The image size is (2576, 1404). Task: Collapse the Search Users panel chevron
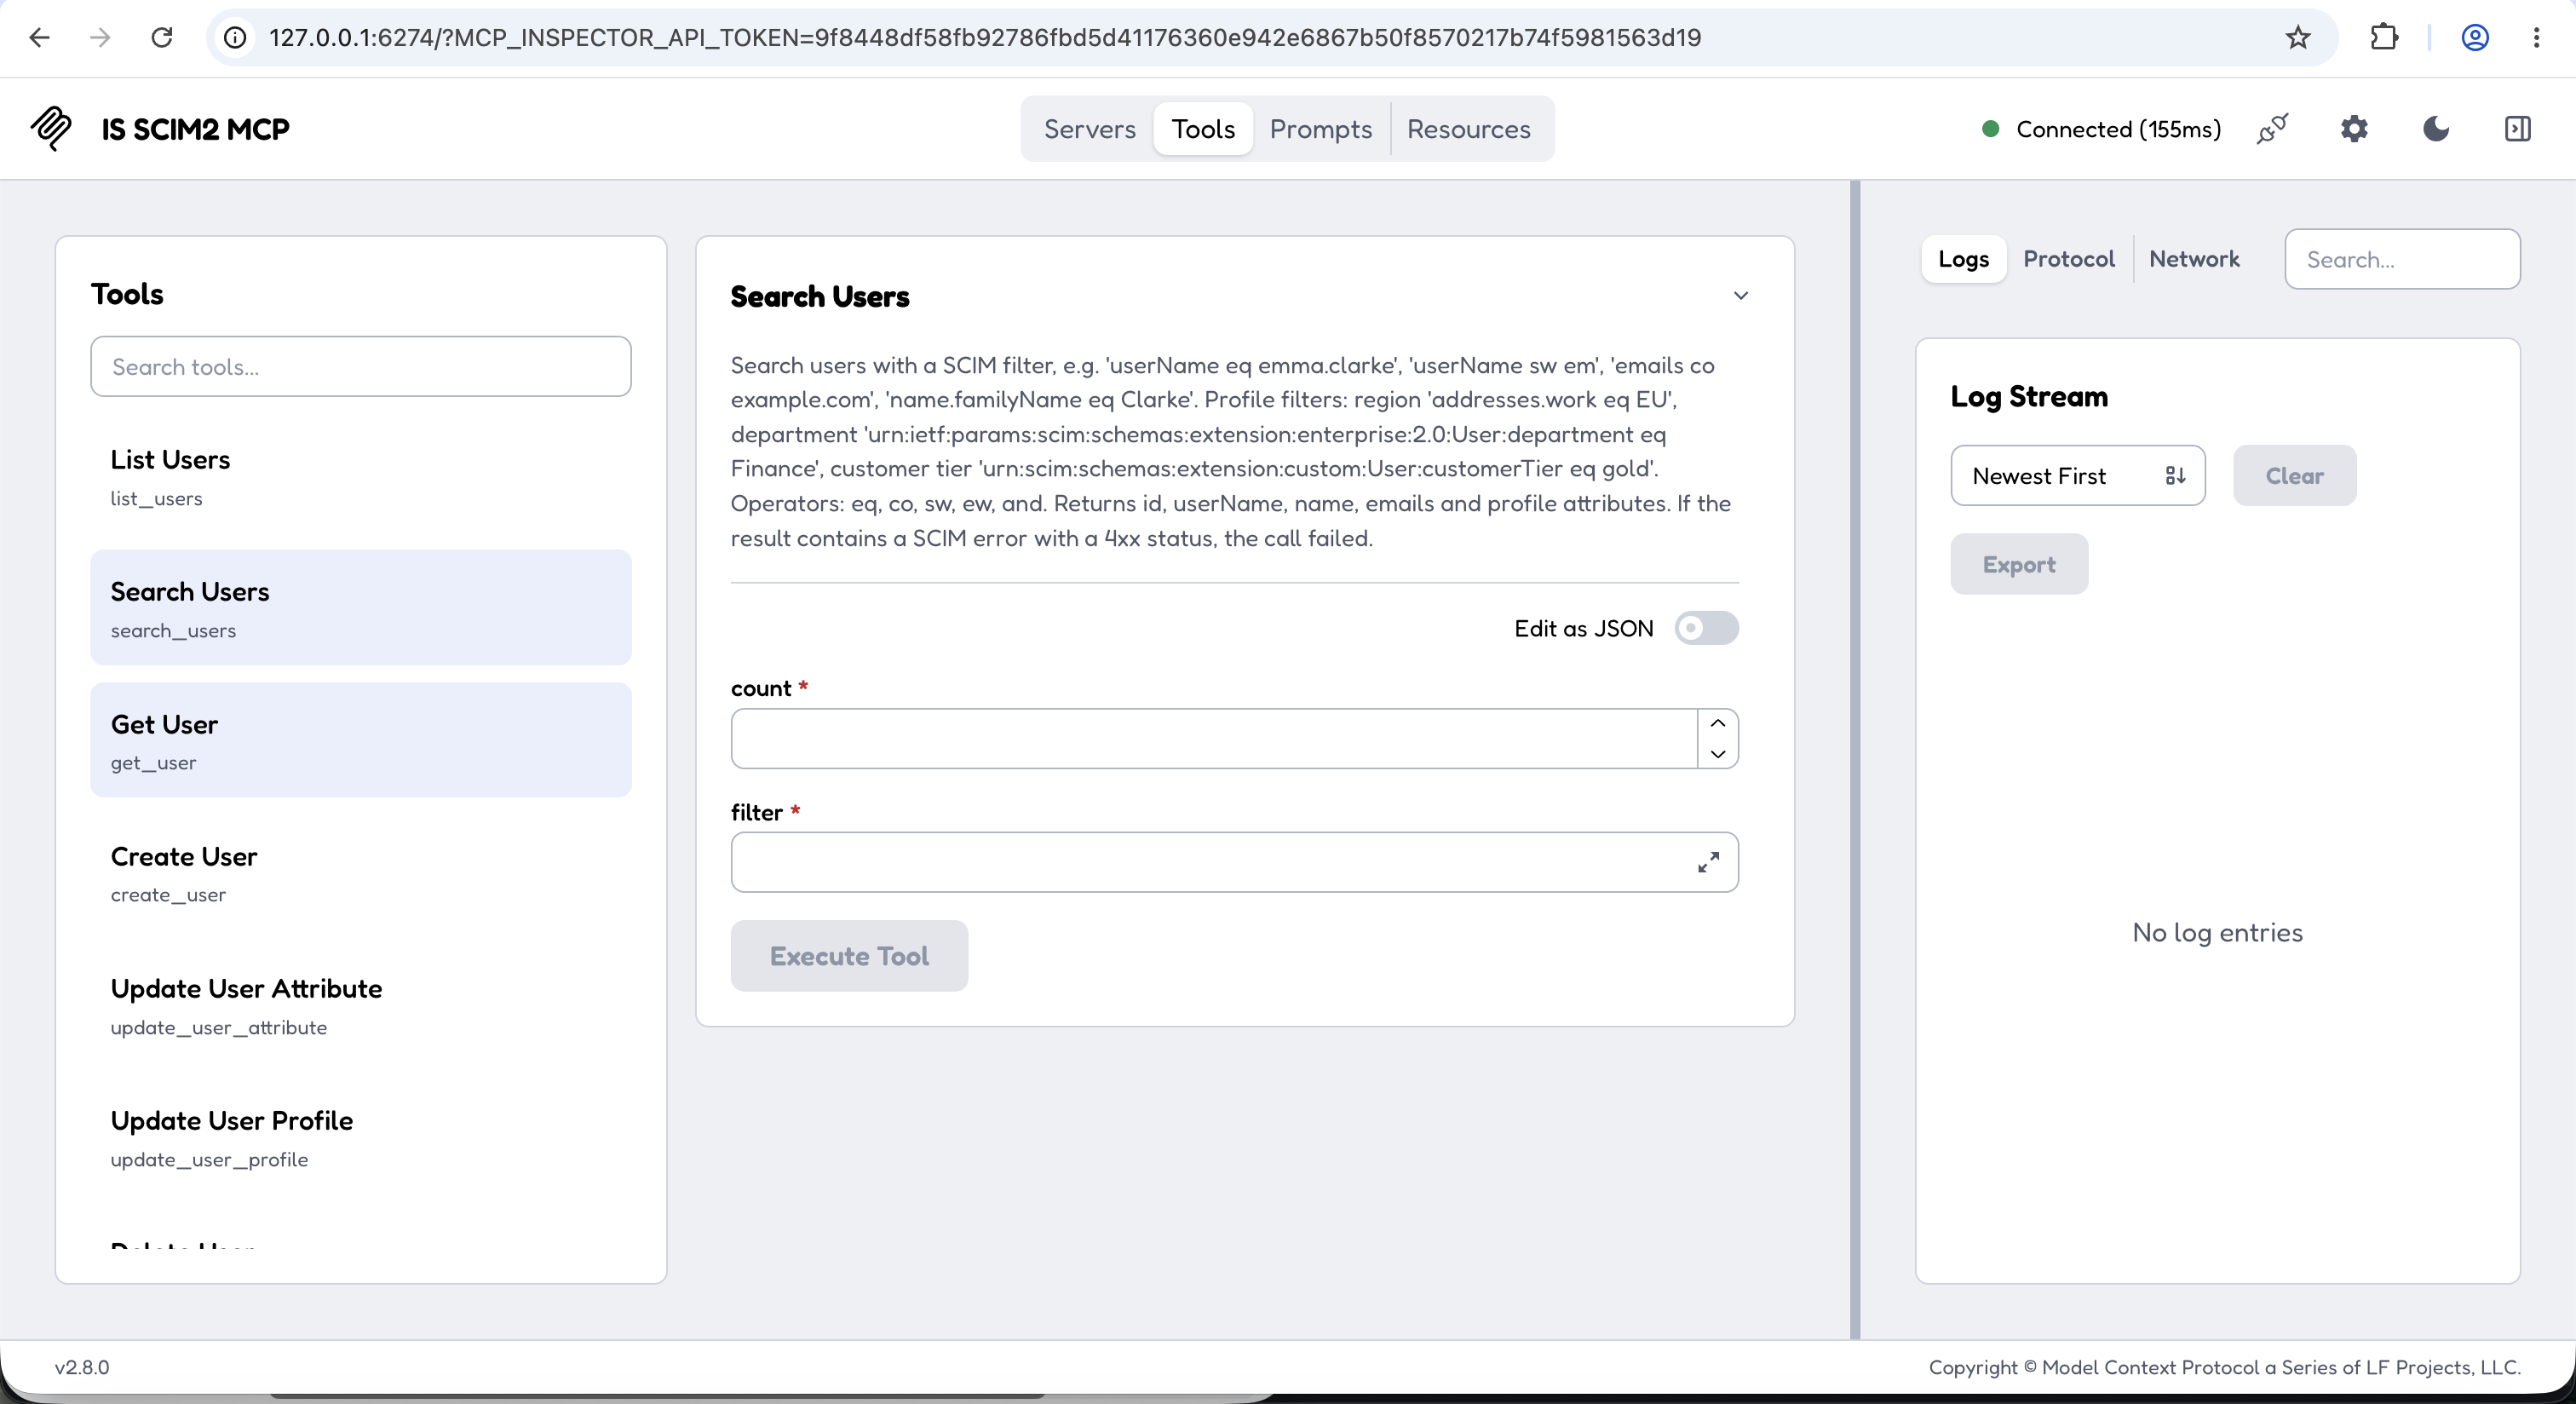[x=1741, y=296]
